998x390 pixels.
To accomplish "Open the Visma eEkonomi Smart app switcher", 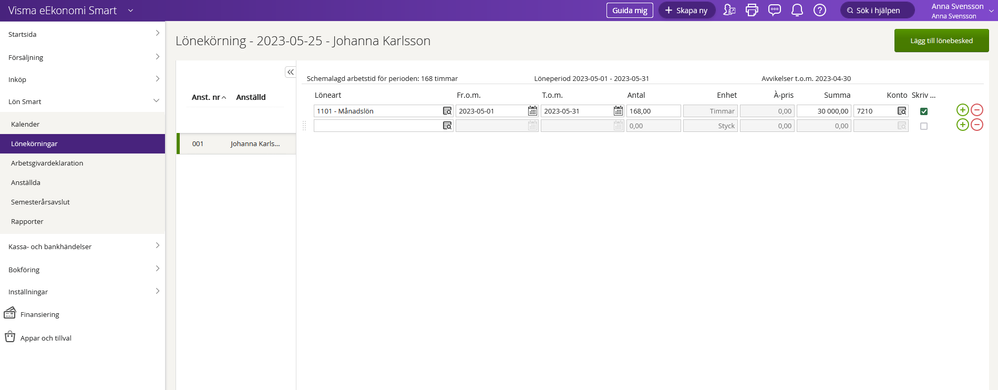I will pos(71,10).
